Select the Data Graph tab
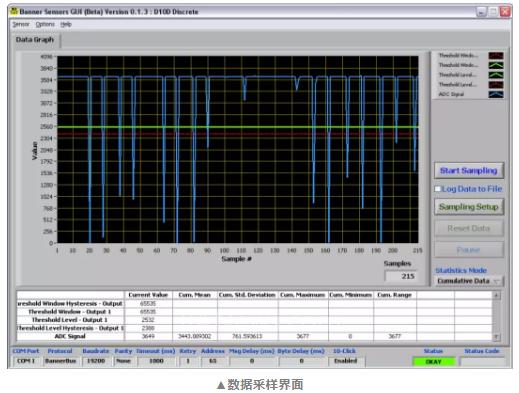Viewport: 519px width, 393px height. 35,40
